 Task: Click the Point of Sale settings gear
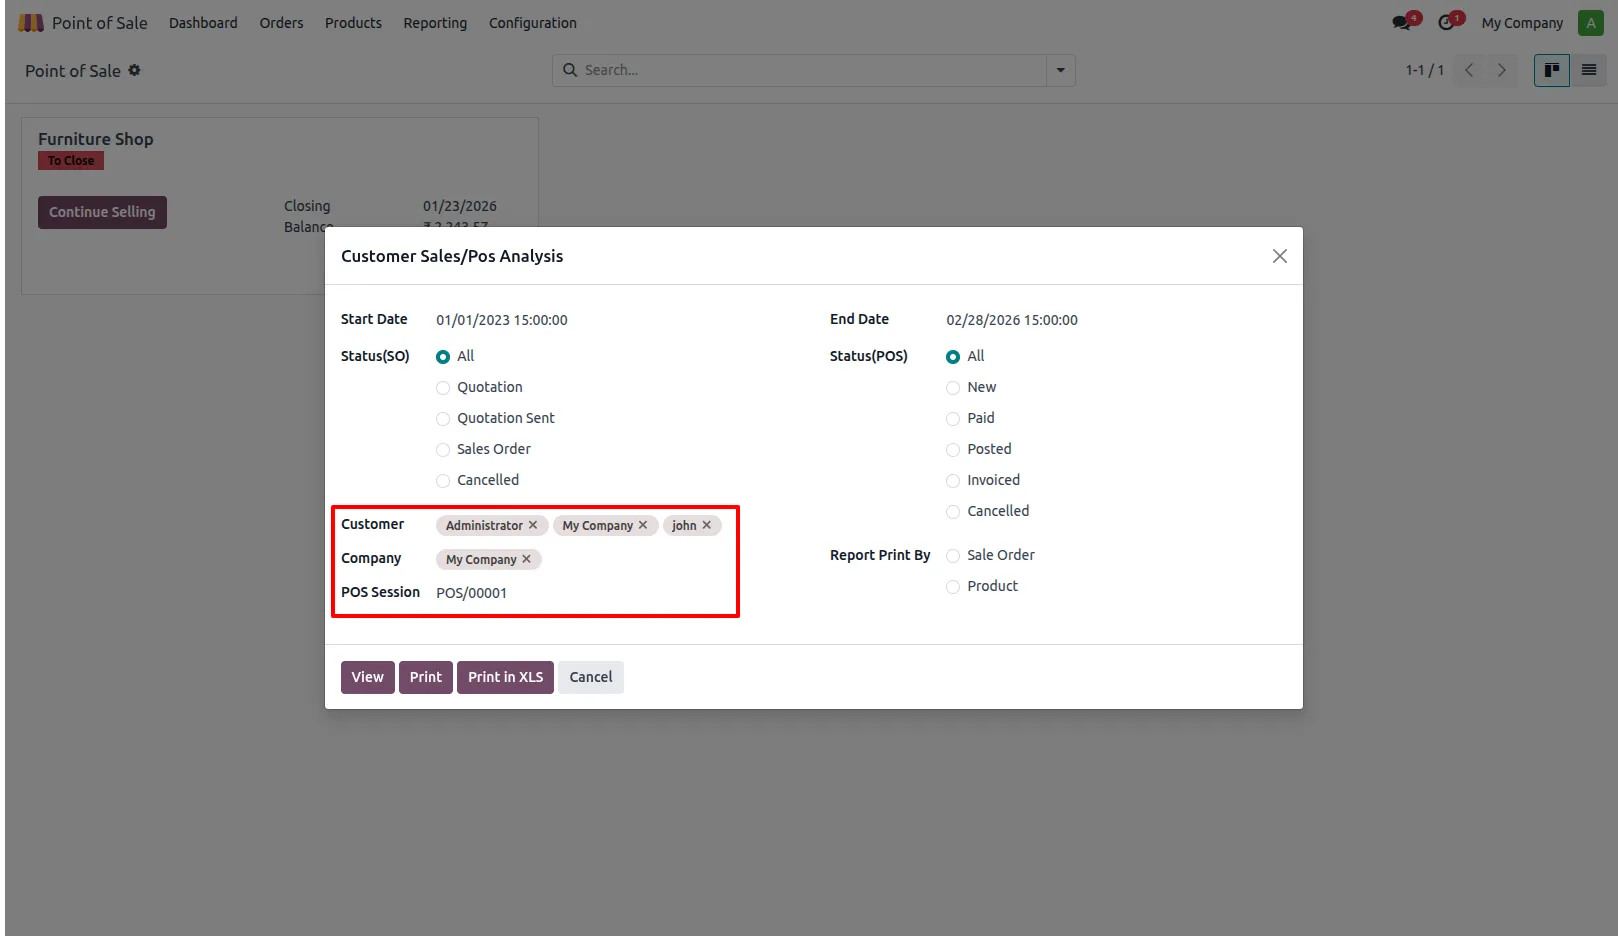point(134,70)
